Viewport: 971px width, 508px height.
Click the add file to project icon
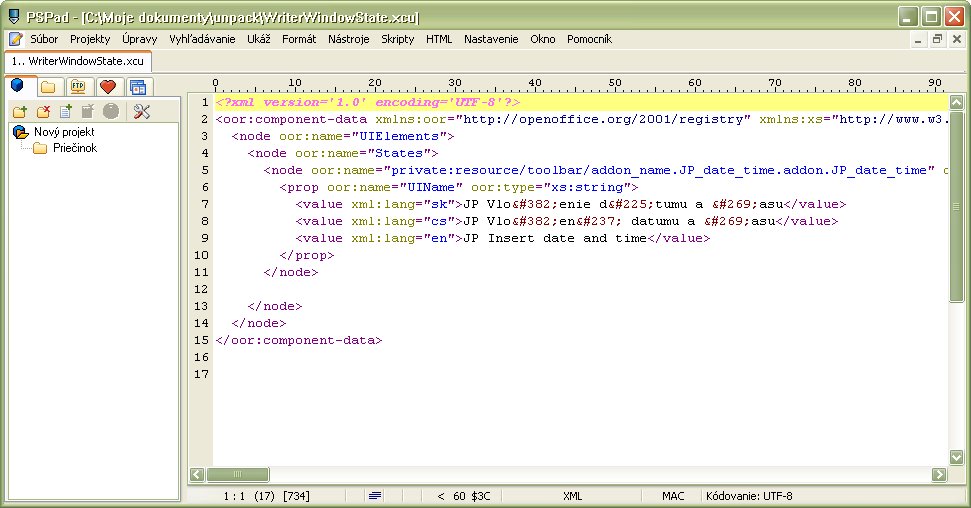pyautogui.click(x=66, y=111)
